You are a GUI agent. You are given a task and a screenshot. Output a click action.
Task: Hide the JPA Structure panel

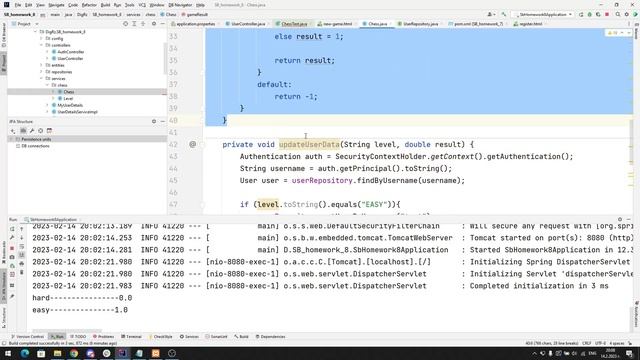[x=162, y=122]
